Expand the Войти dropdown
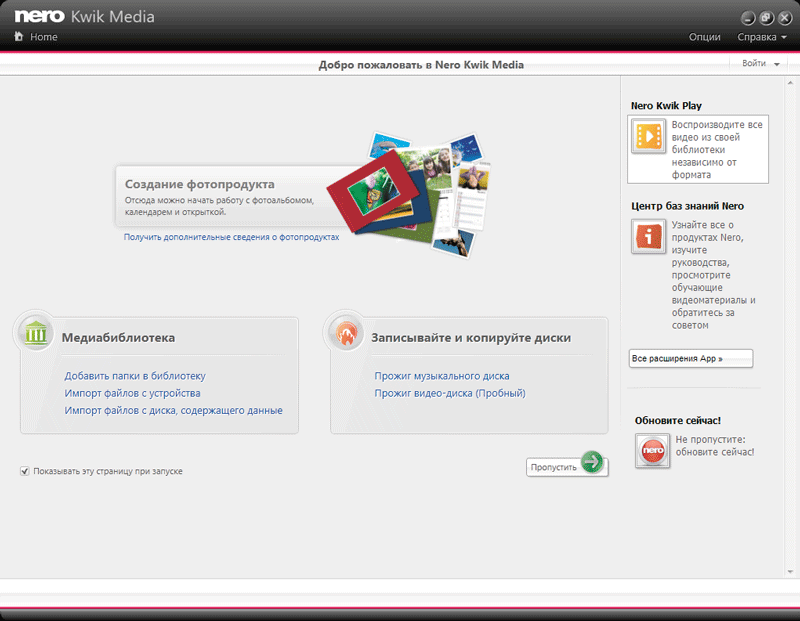 761,63
